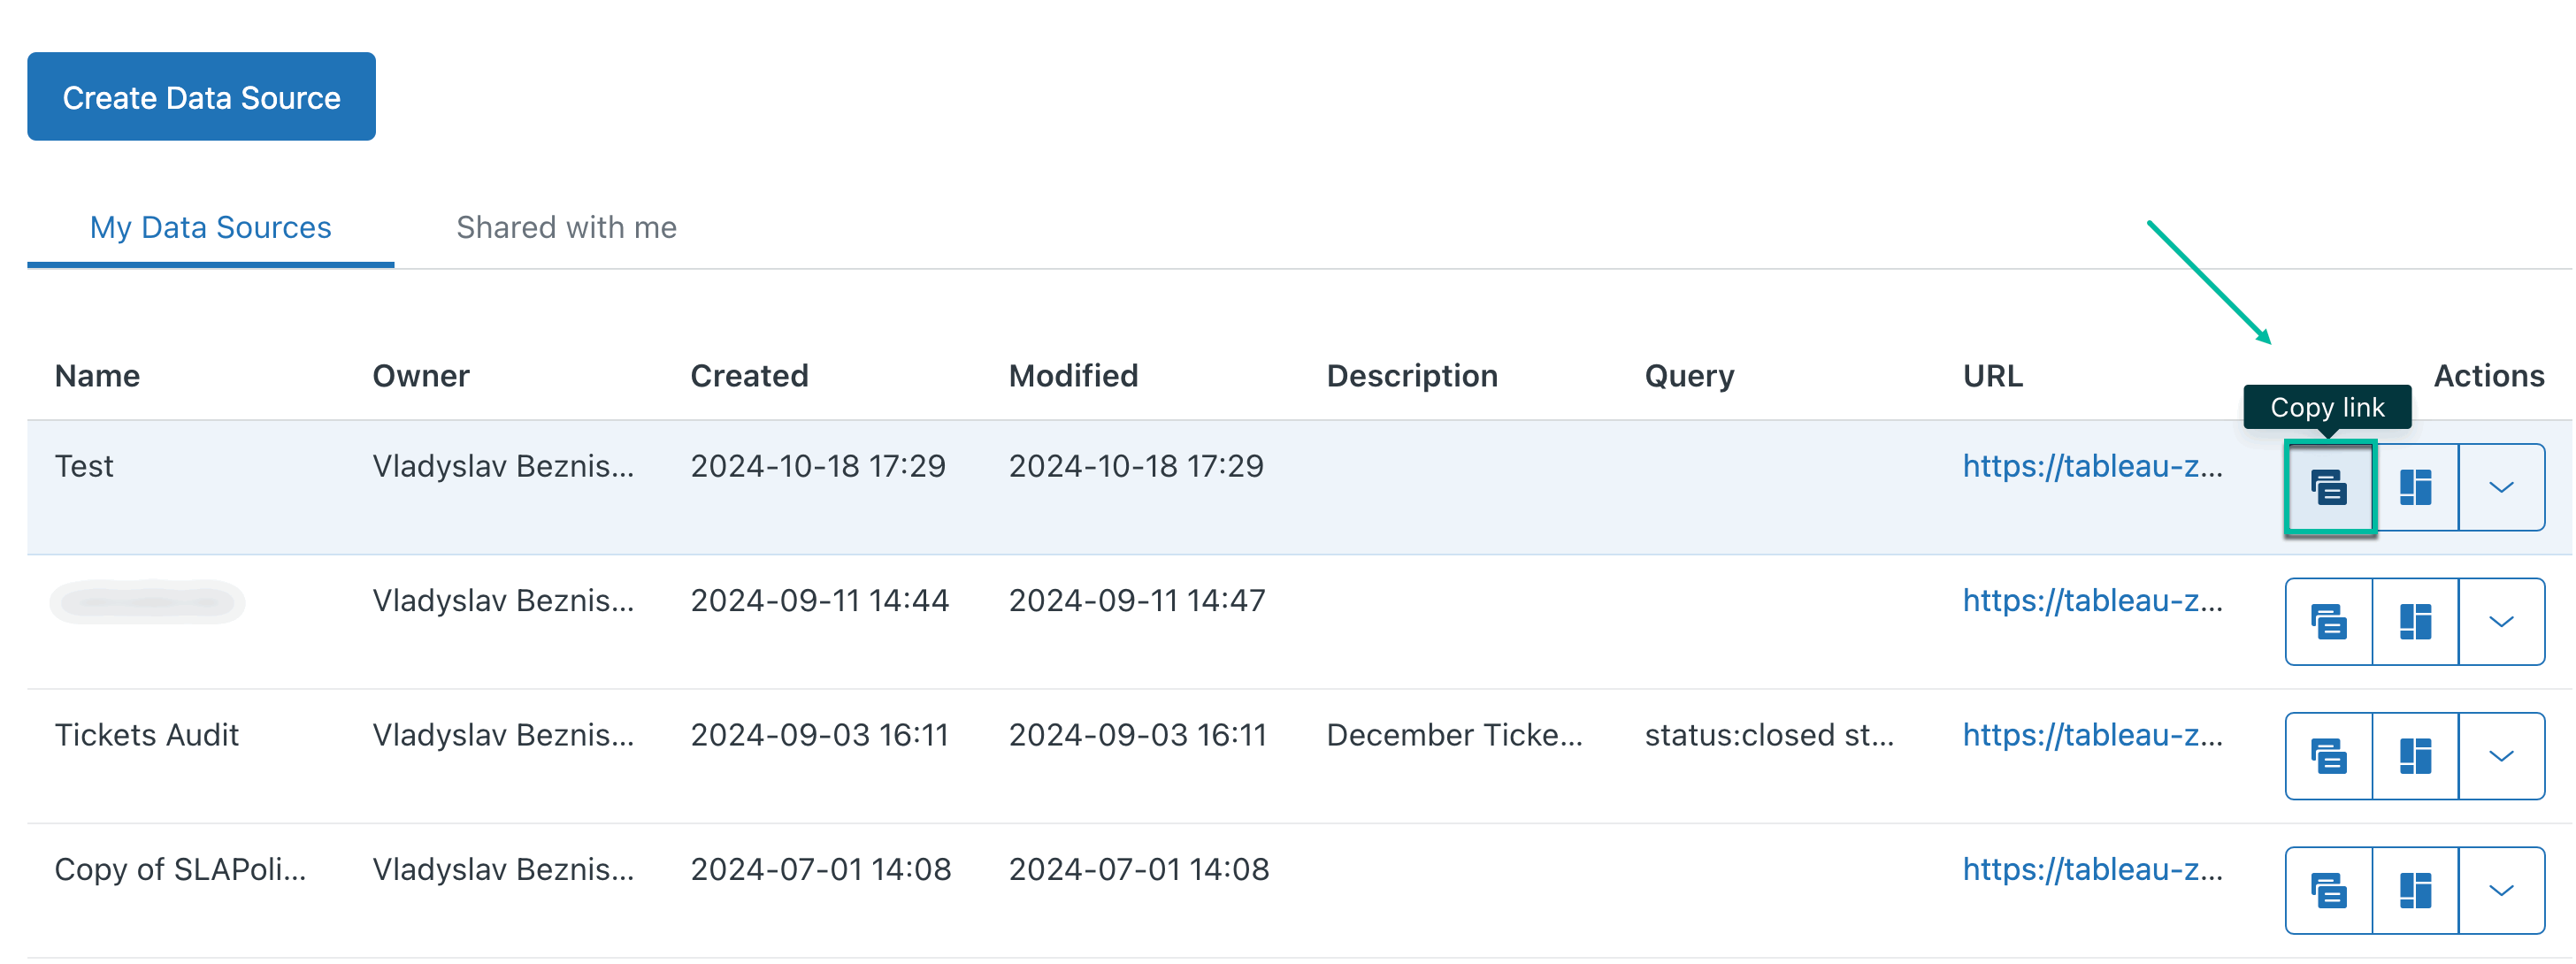Click the dashboard icon for Tickets Audit

tap(2415, 755)
